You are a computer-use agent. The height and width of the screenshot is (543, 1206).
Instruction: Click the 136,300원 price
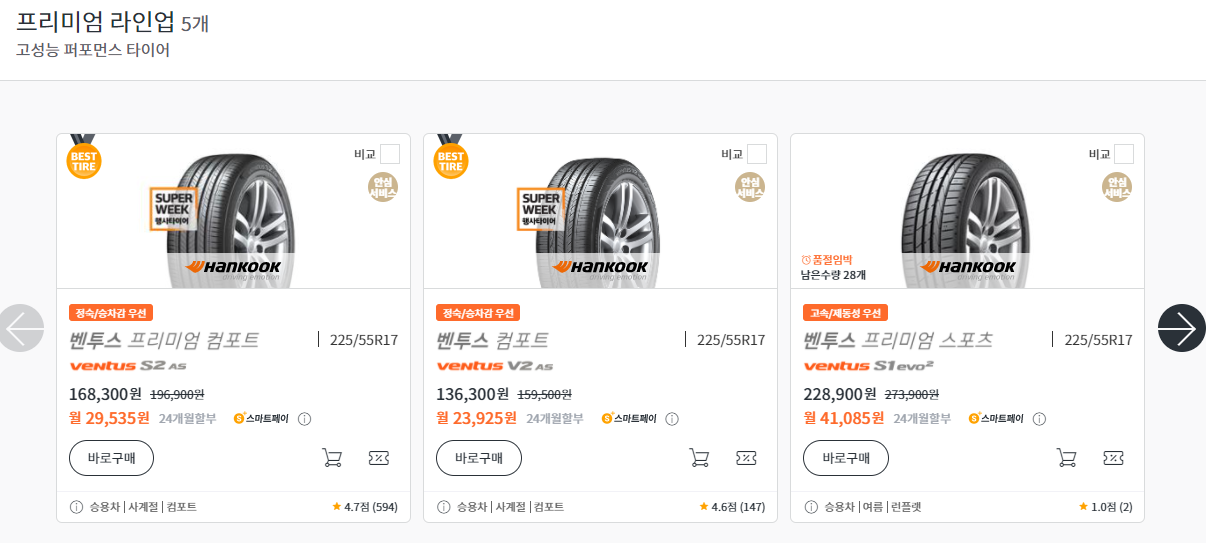coord(473,394)
